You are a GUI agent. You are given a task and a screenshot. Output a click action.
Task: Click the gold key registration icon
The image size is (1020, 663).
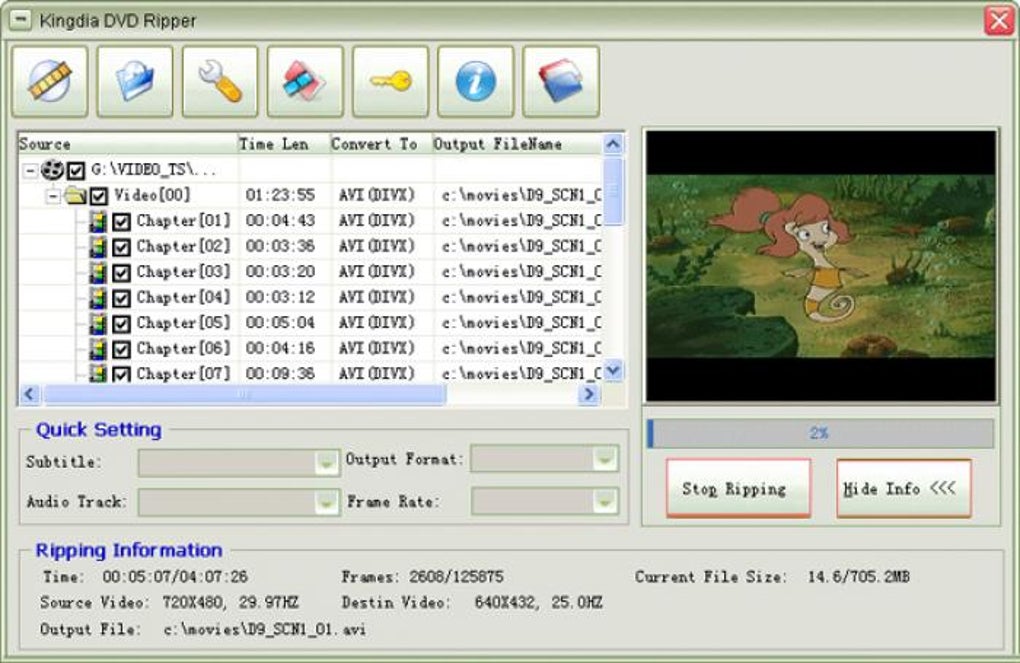(390, 81)
